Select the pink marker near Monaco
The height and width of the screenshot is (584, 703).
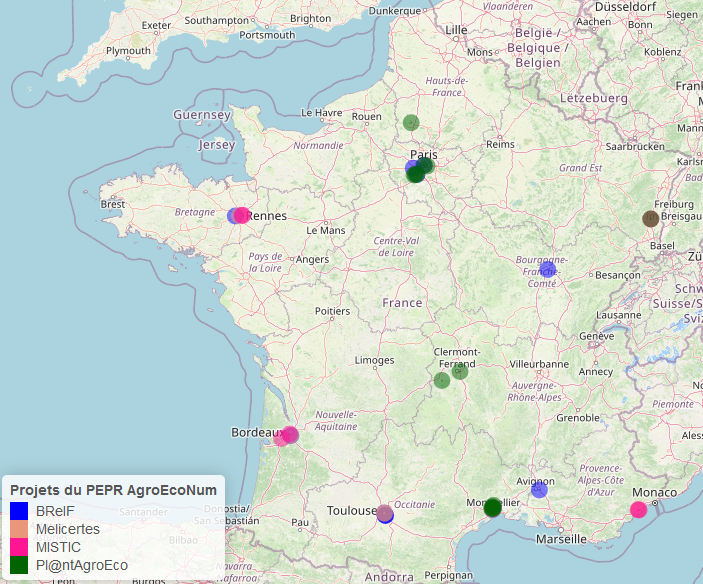click(x=638, y=510)
